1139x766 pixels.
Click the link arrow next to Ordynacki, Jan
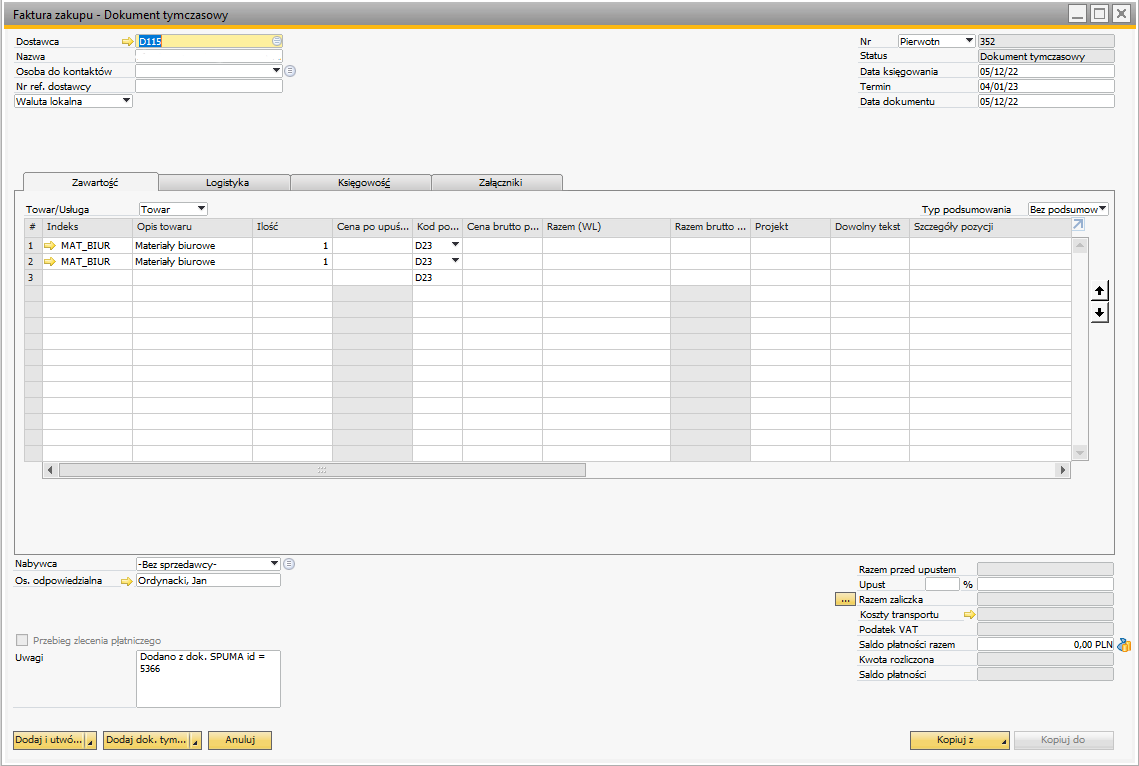[127, 580]
